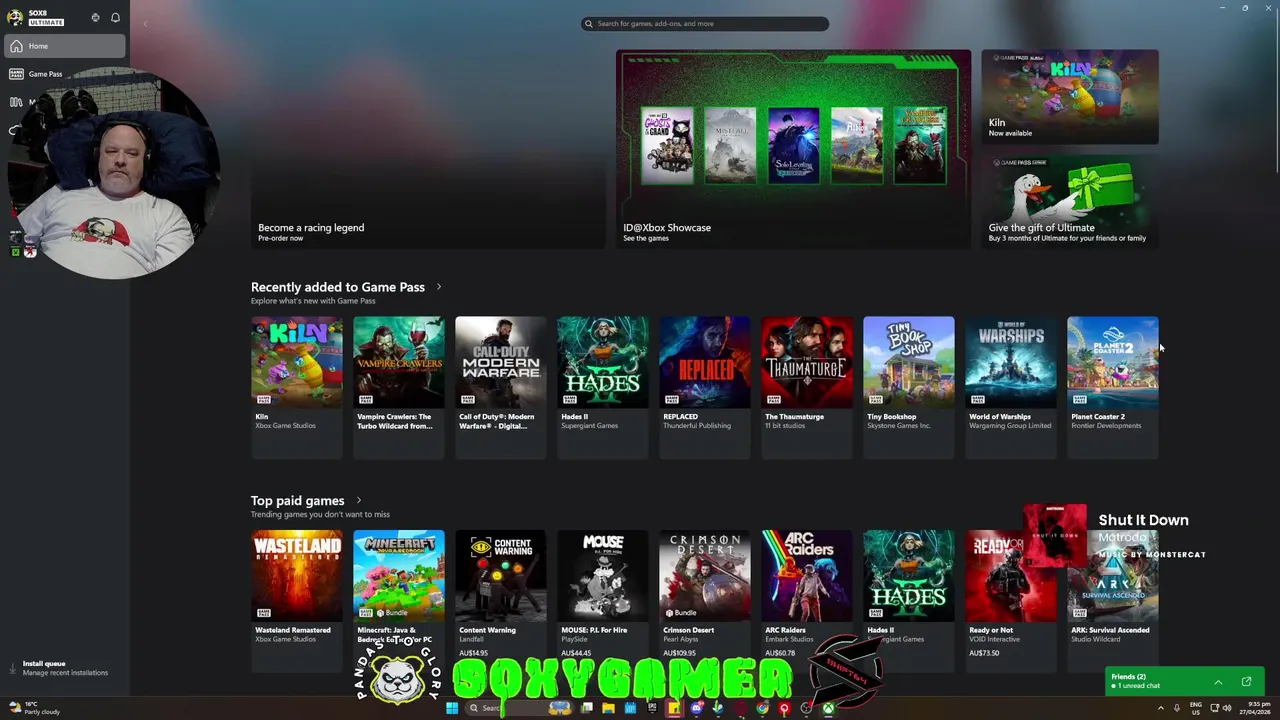Open the Kiln Now available banner

click(x=1070, y=97)
